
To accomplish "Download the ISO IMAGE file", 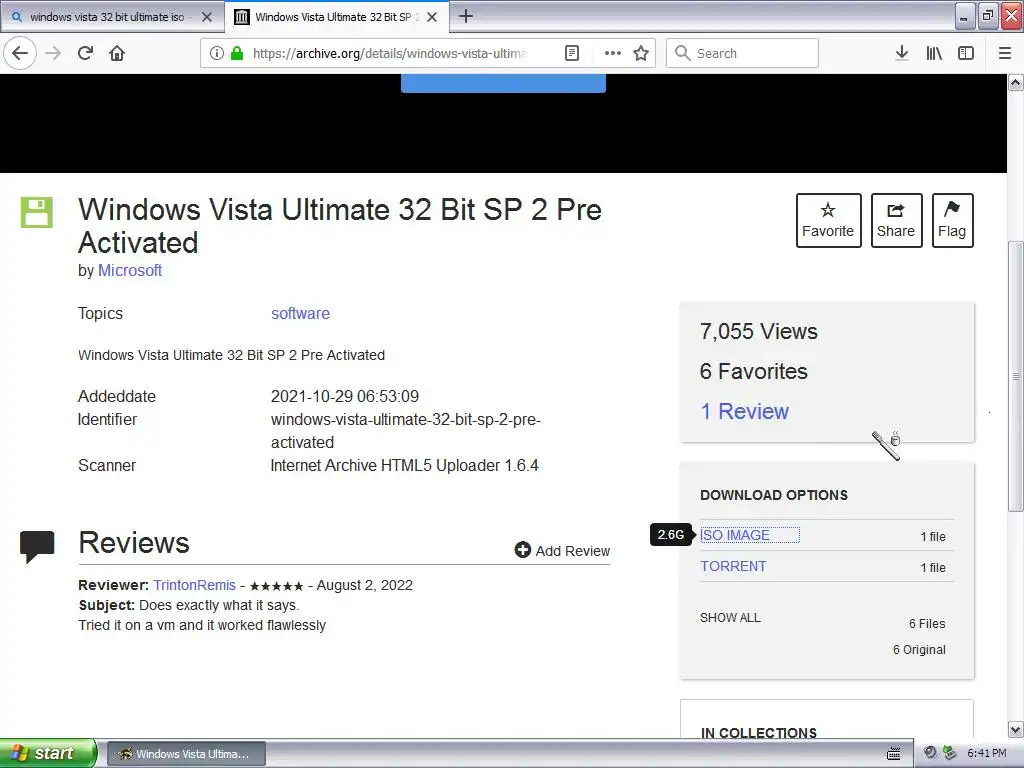I will tap(735, 535).
